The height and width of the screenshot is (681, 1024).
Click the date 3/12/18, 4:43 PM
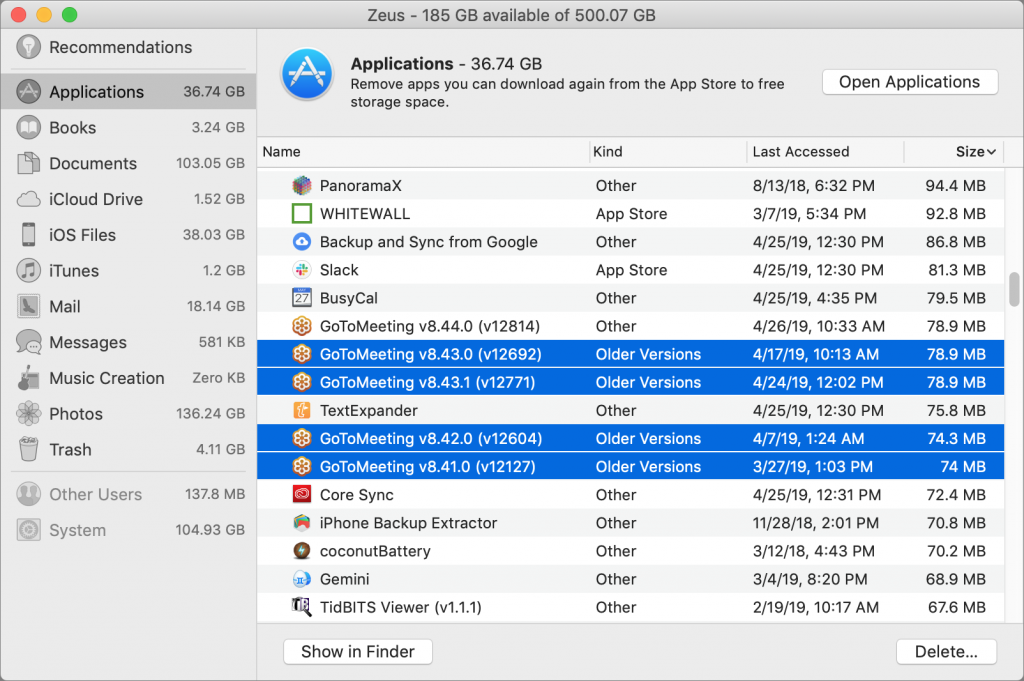(813, 550)
